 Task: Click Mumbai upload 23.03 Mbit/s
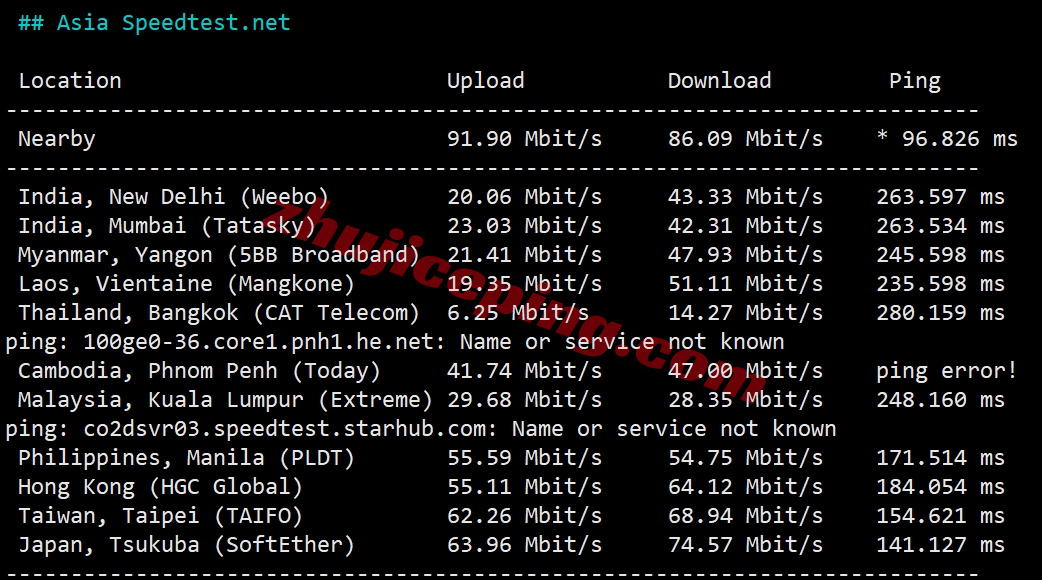[x=524, y=226]
